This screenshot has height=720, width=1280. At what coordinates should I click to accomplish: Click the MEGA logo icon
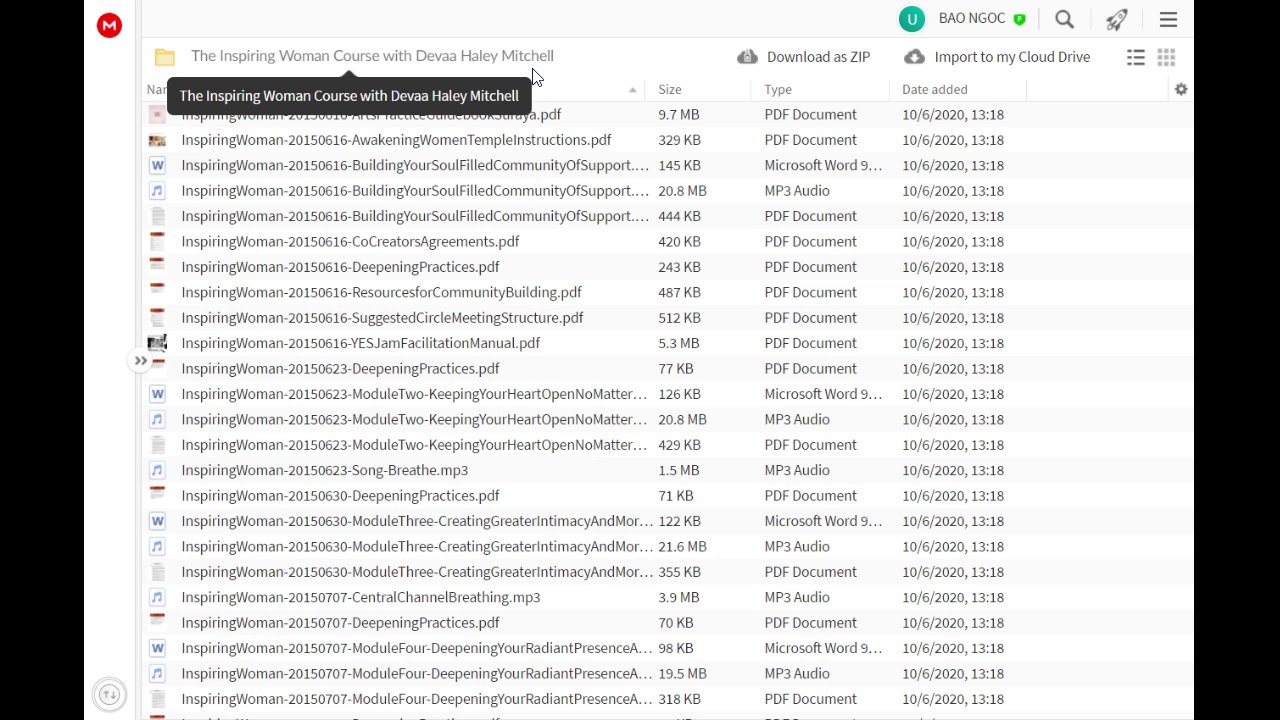pyautogui.click(x=109, y=26)
